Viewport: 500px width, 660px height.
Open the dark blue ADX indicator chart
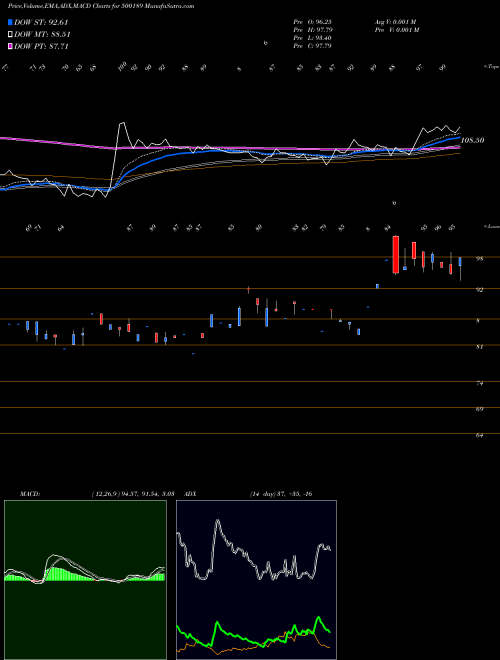tap(256, 580)
